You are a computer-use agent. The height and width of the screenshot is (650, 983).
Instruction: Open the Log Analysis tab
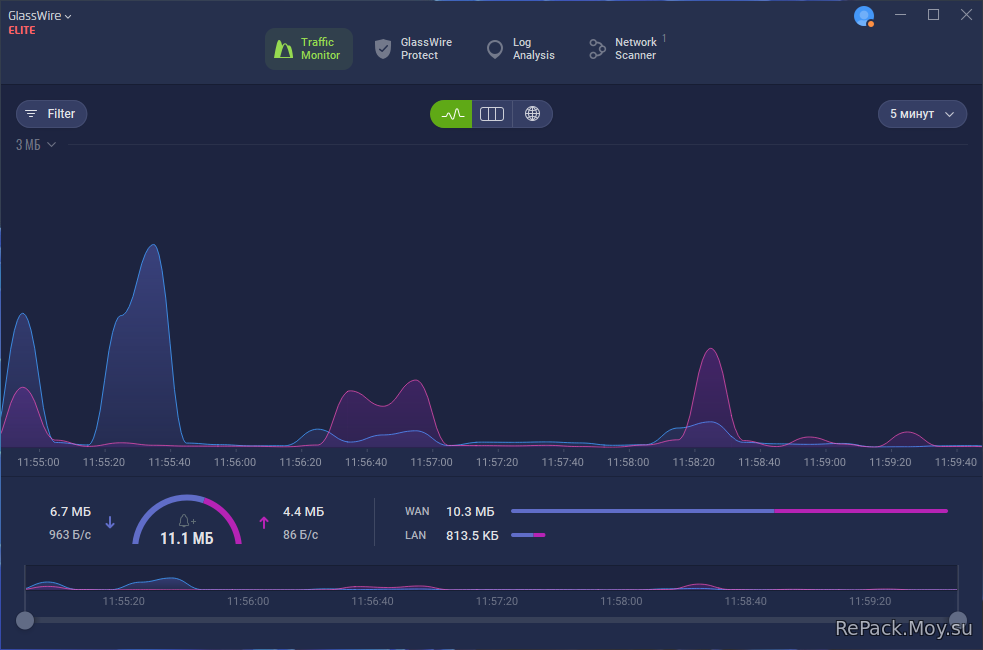521,49
